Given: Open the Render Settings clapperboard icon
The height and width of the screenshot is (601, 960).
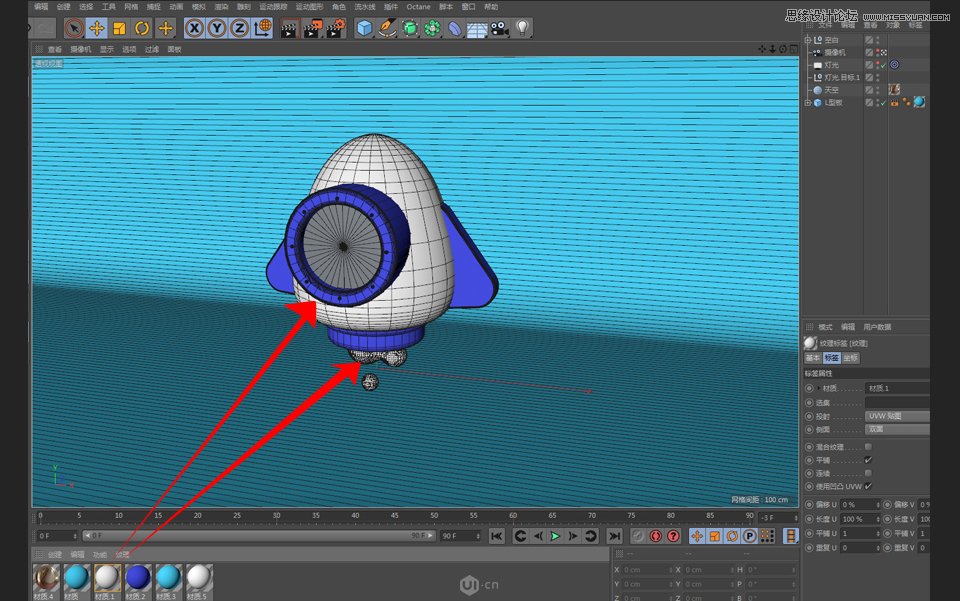Looking at the screenshot, I should pos(336,28).
